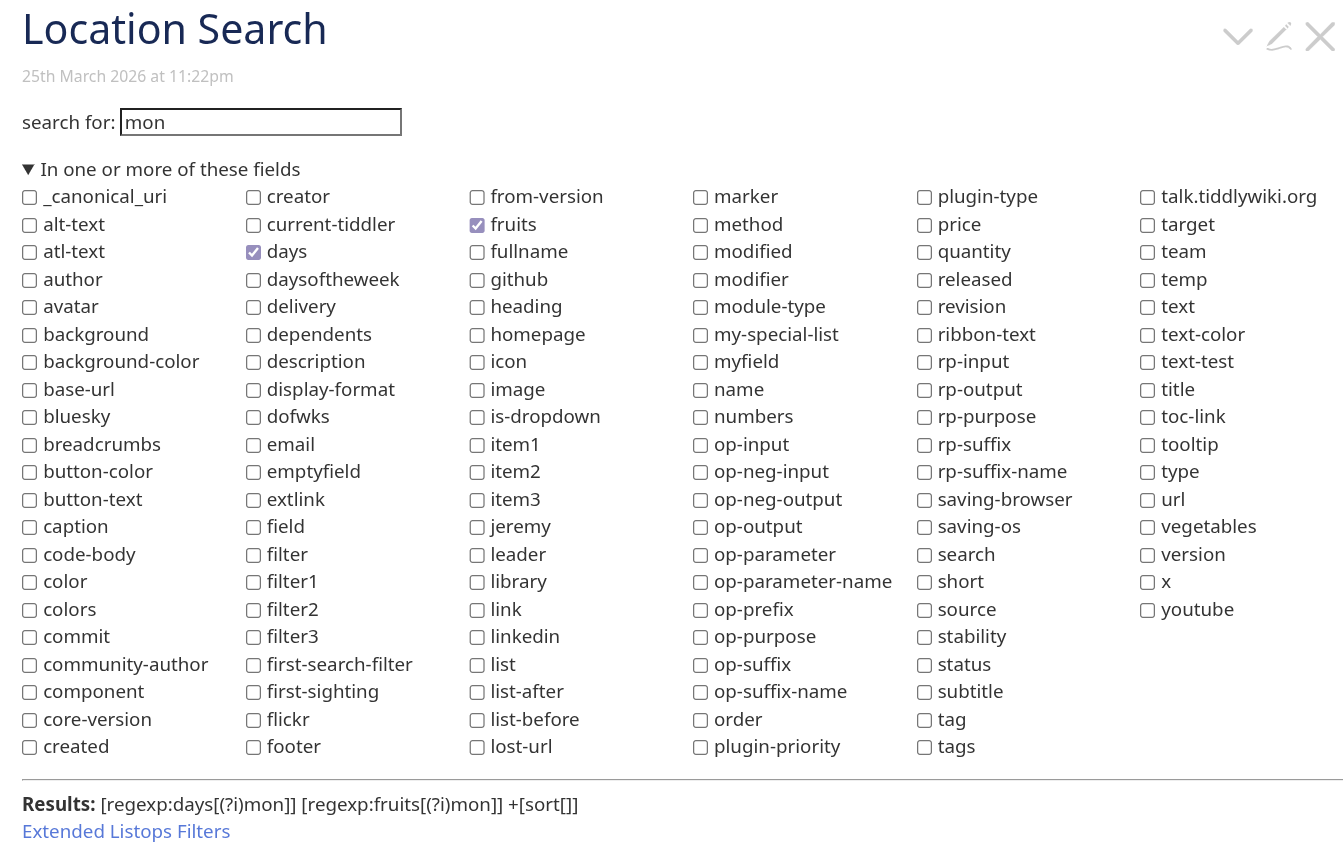
Task: Check the my-special-list checkbox
Action: point(701,335)
